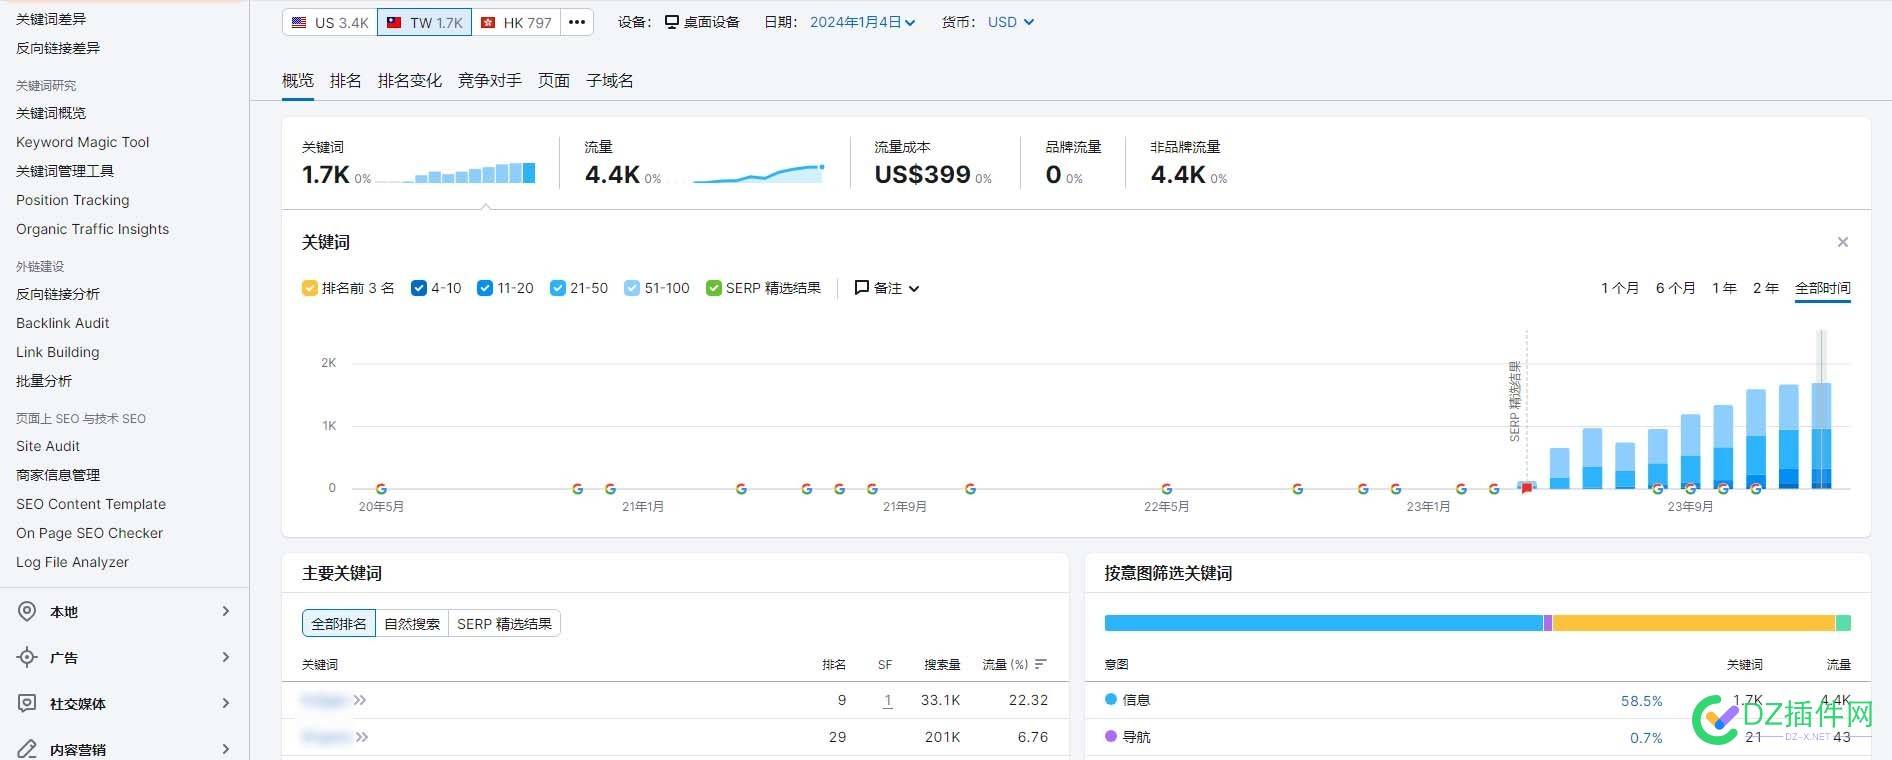Click the latest bar in keyword chart
The width and height of the screenshot is (1892, 760).
tap(1822, 436)
